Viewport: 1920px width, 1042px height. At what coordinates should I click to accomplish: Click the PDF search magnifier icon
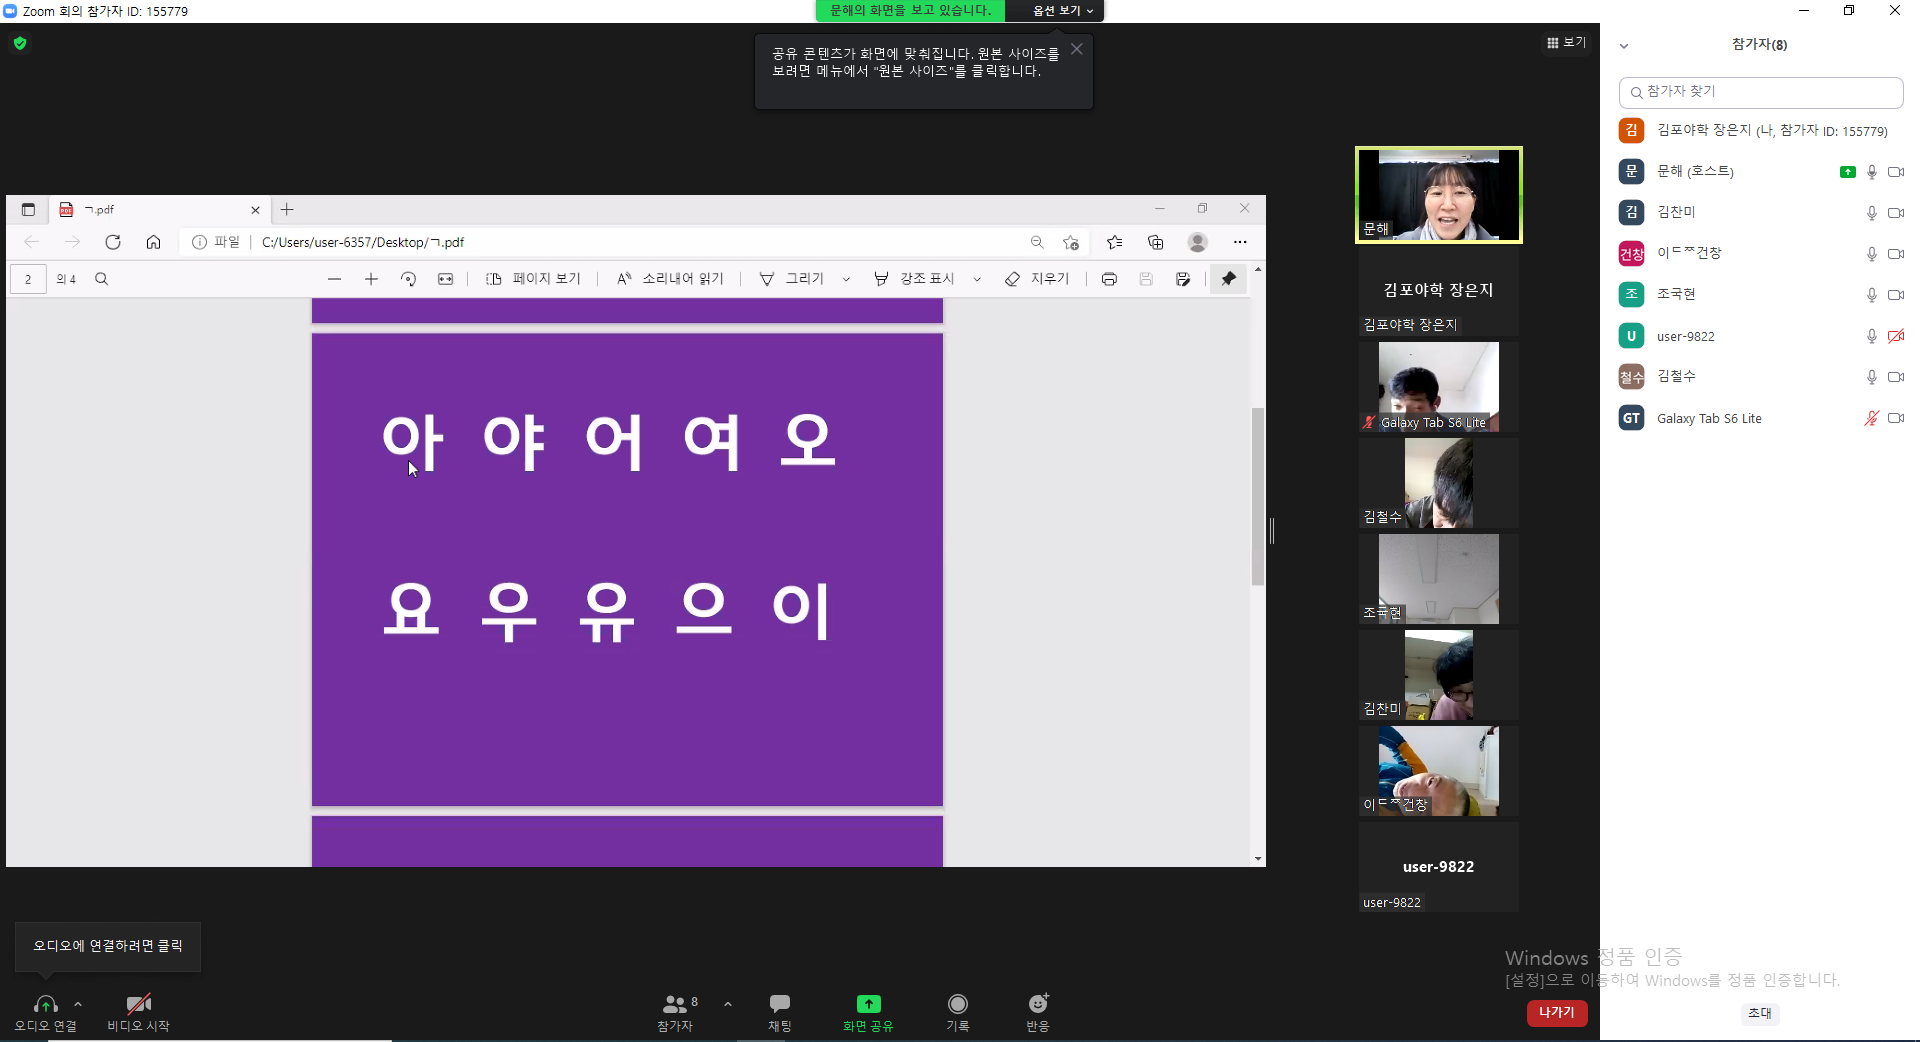click(101, 279)
